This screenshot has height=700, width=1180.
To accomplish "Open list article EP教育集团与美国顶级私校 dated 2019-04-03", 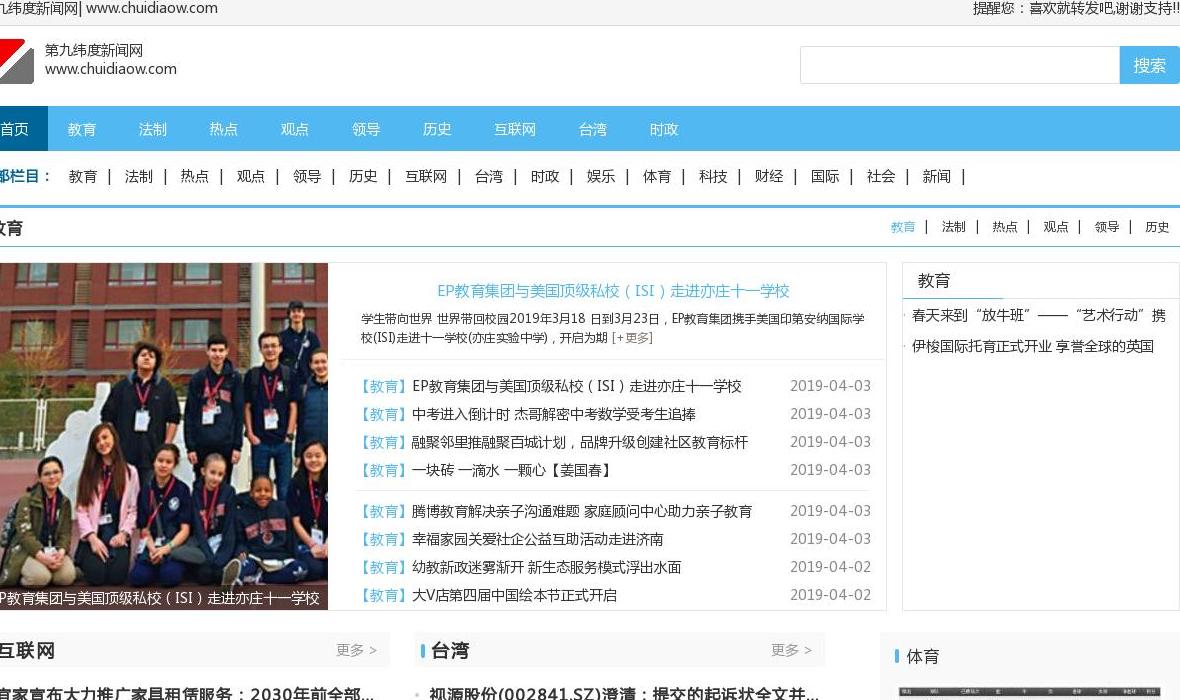I will (576, 386).
